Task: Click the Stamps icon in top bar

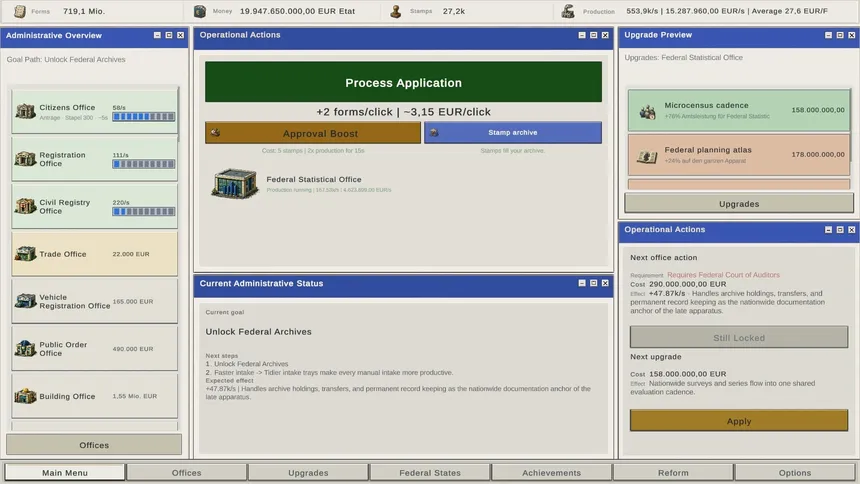Action: pos(395,11)
